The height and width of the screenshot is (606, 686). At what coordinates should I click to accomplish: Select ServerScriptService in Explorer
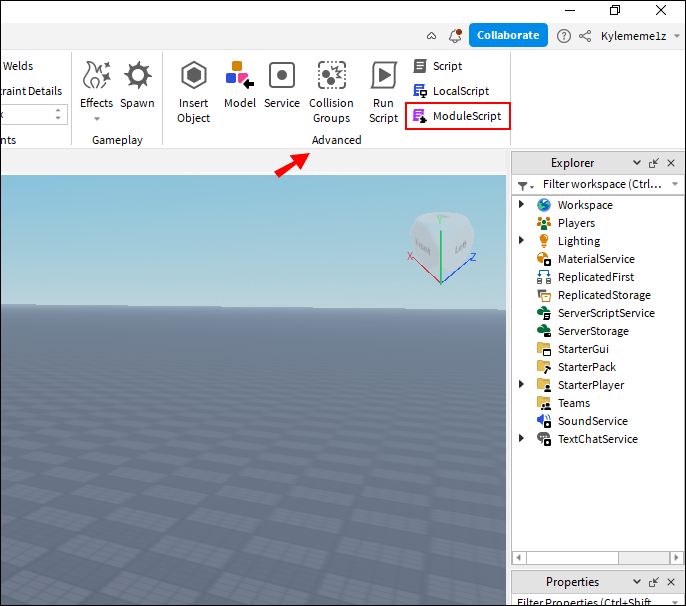click(x=606, y=313)
